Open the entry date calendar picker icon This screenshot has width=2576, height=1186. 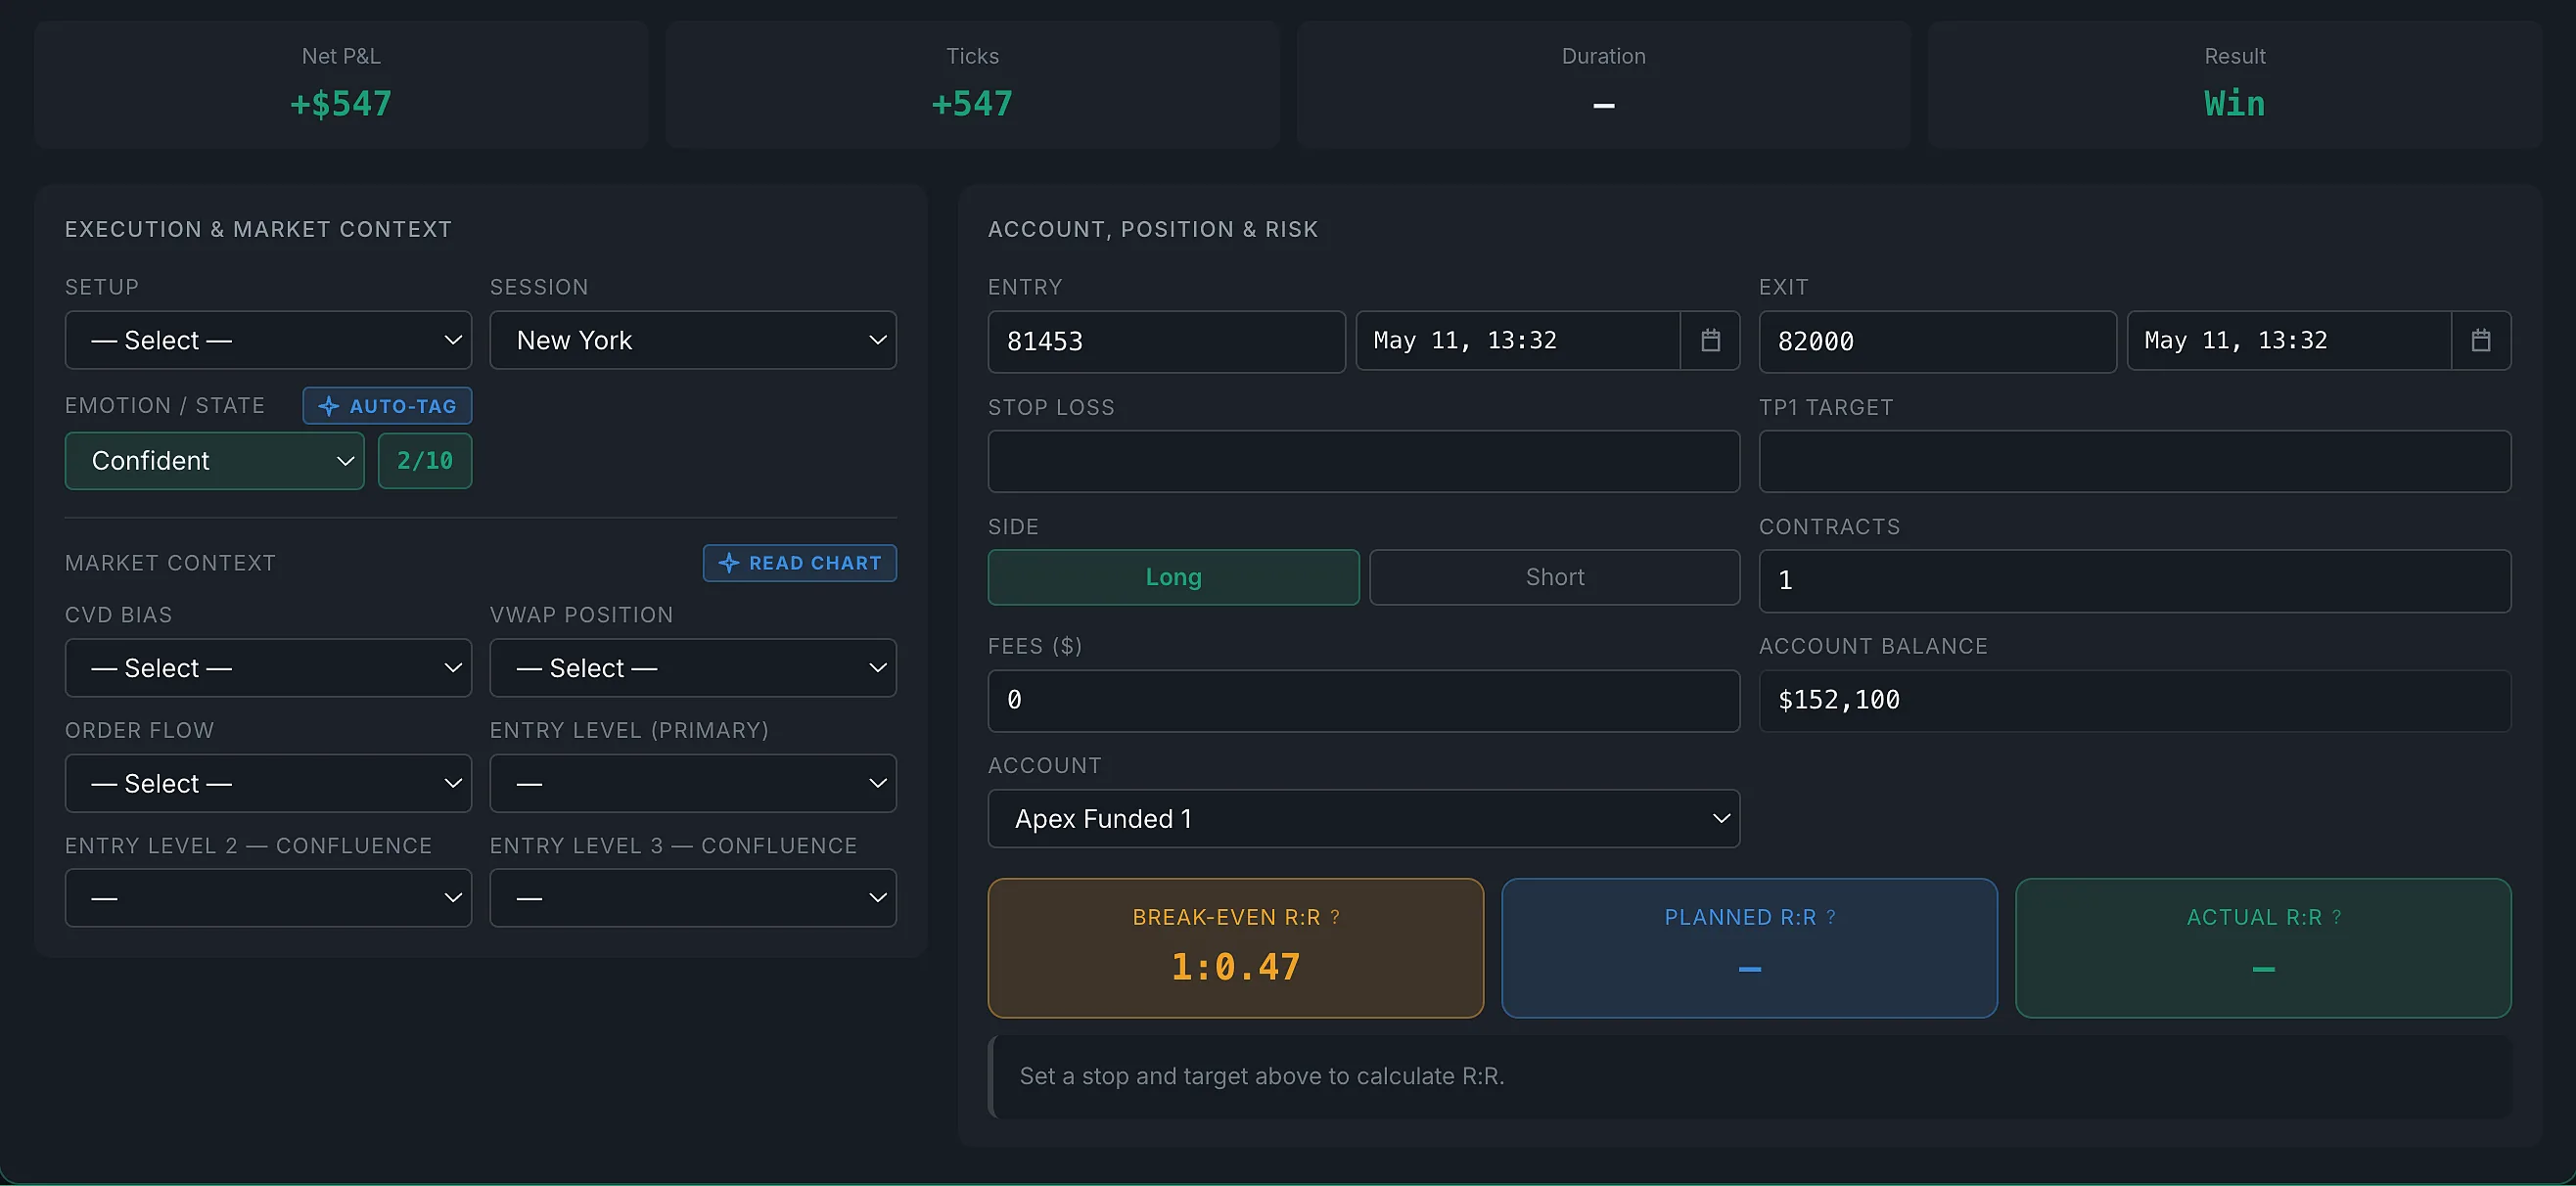[x=1710, y=340]
